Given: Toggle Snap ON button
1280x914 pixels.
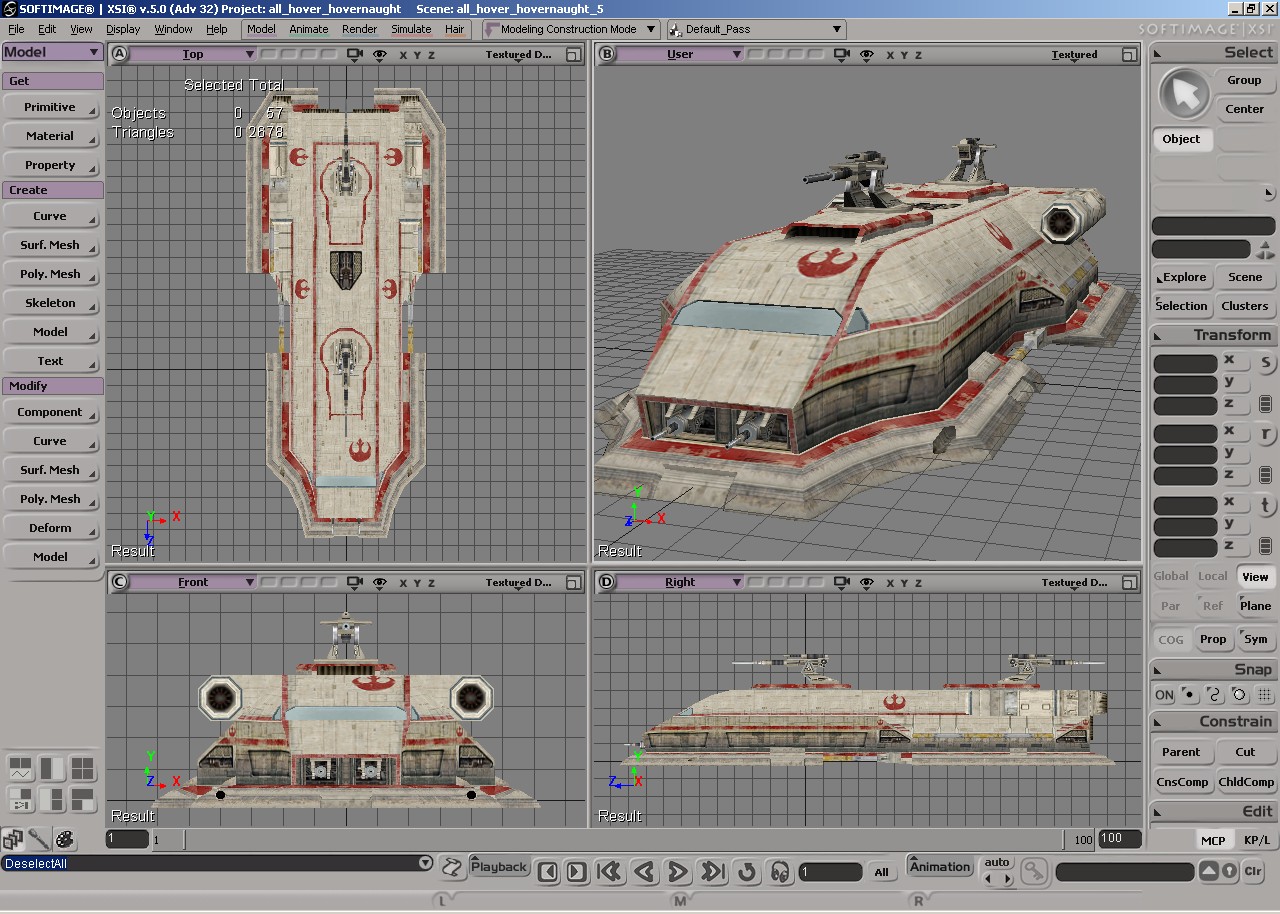Looking at the screenshot, I should click(x=1164, y=695).
